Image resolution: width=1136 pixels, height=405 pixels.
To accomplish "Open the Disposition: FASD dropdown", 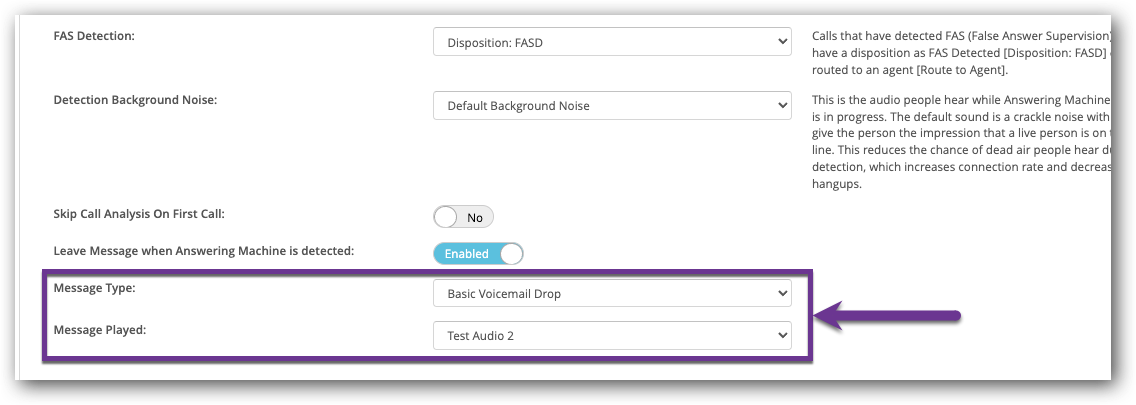I will tap(611, 42).
